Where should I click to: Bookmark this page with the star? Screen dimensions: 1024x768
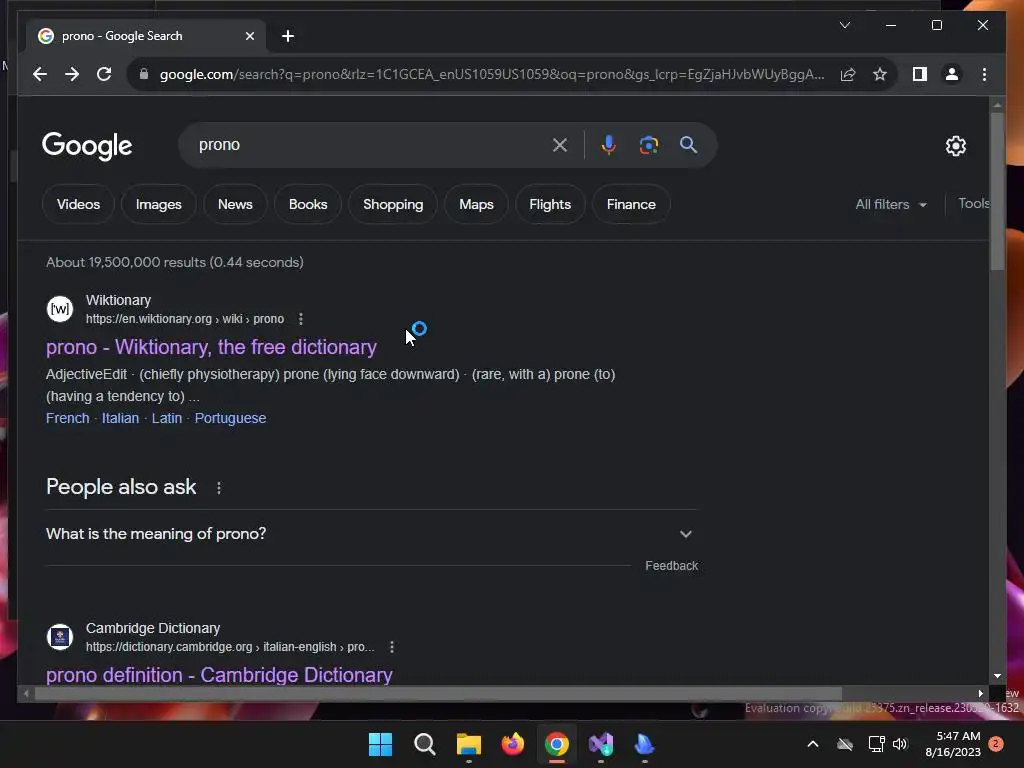(x=880, y=74)
